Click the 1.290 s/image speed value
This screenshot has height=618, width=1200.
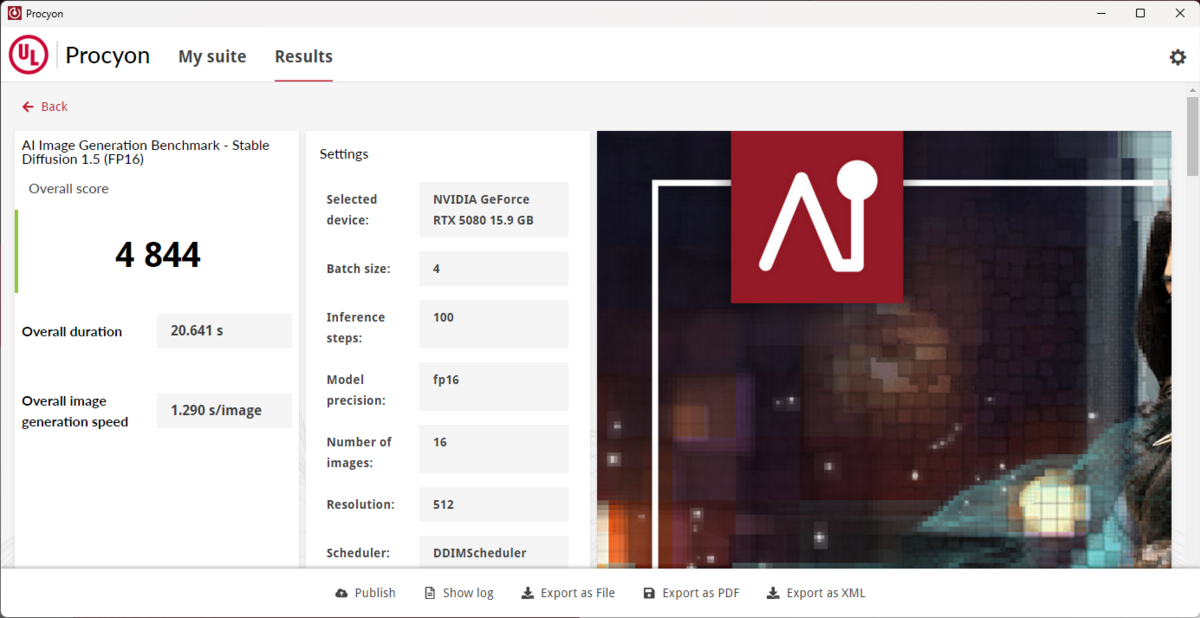click(x=224, y=410)
